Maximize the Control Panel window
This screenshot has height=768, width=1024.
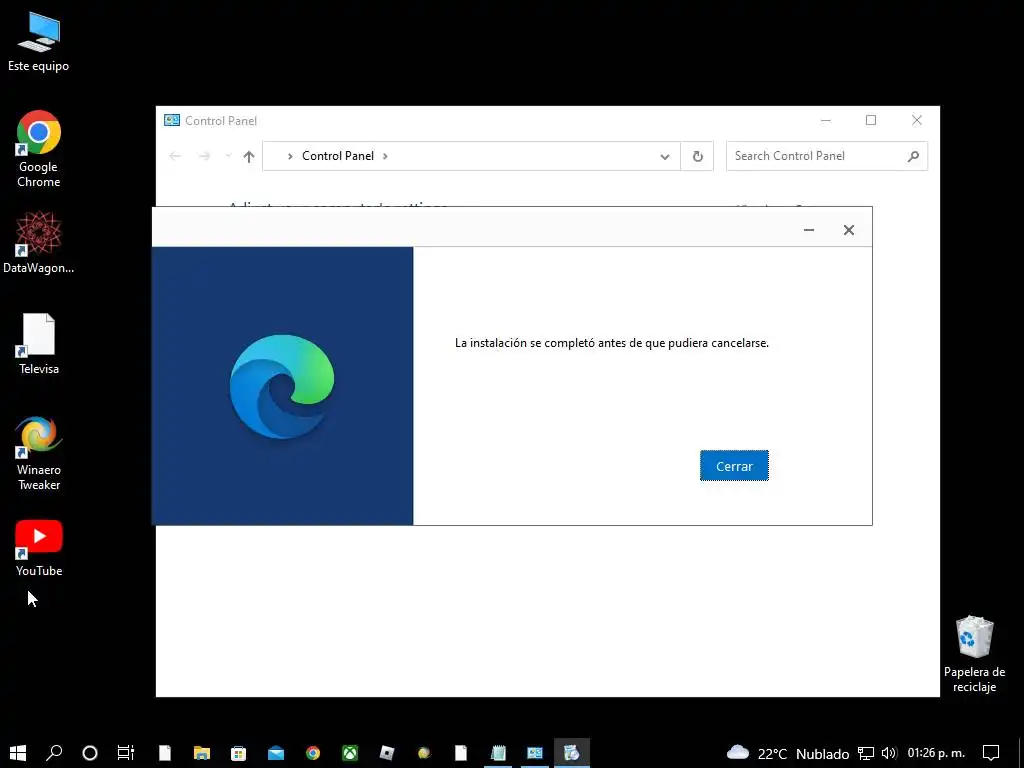point(871,120)
